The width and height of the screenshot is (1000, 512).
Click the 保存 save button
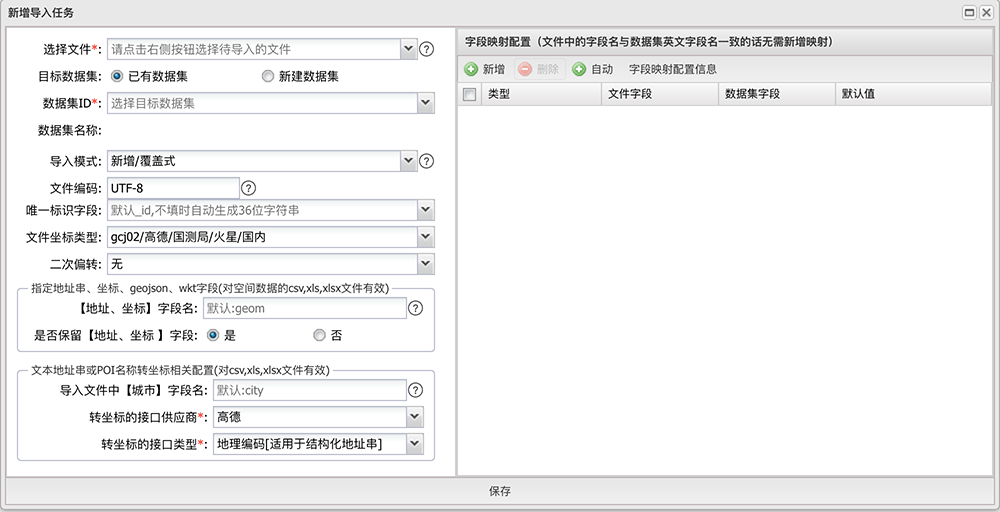[x=500, y=491]
